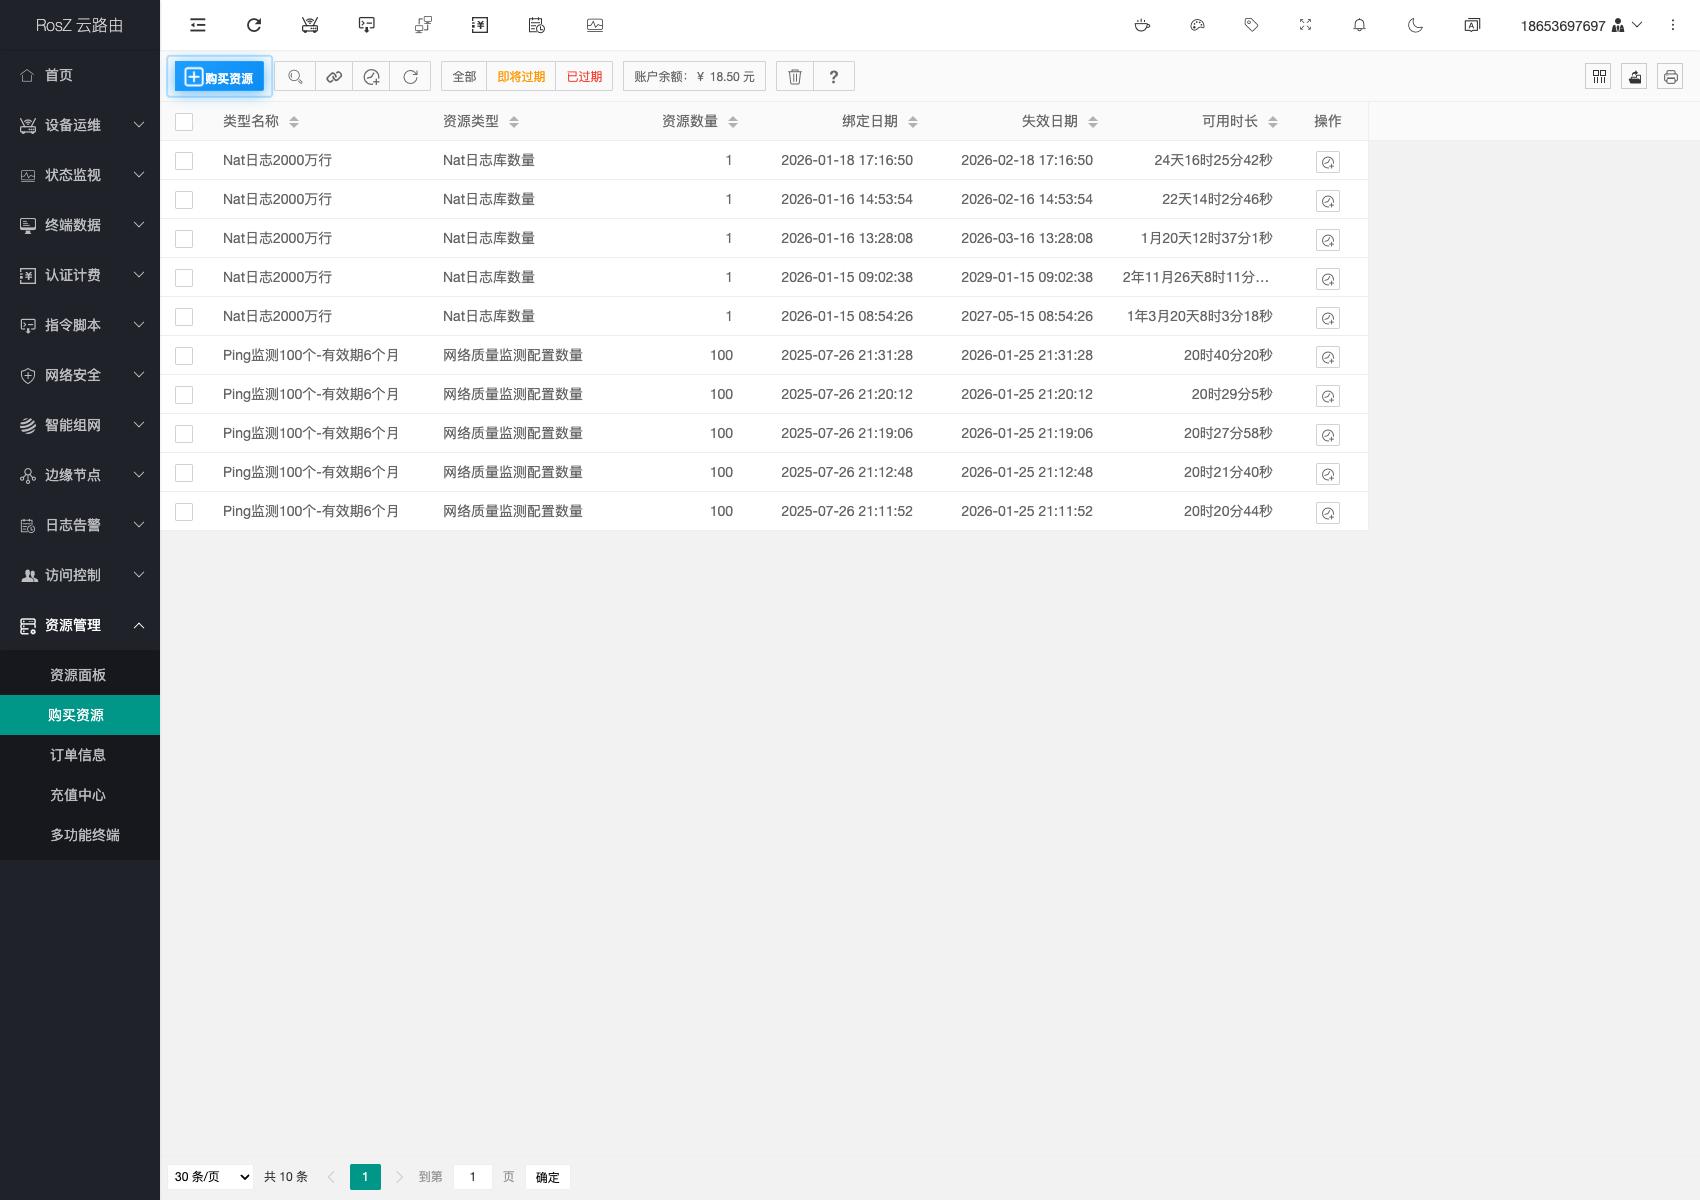1700x1200 pixels.
Task: Click the 购买资源 blue button
Action: [x=220, y=77]
